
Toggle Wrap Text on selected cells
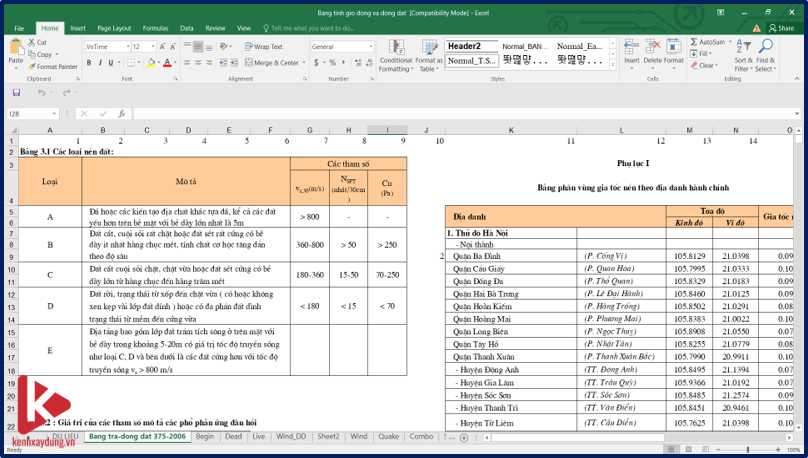(x=265, y=47)
